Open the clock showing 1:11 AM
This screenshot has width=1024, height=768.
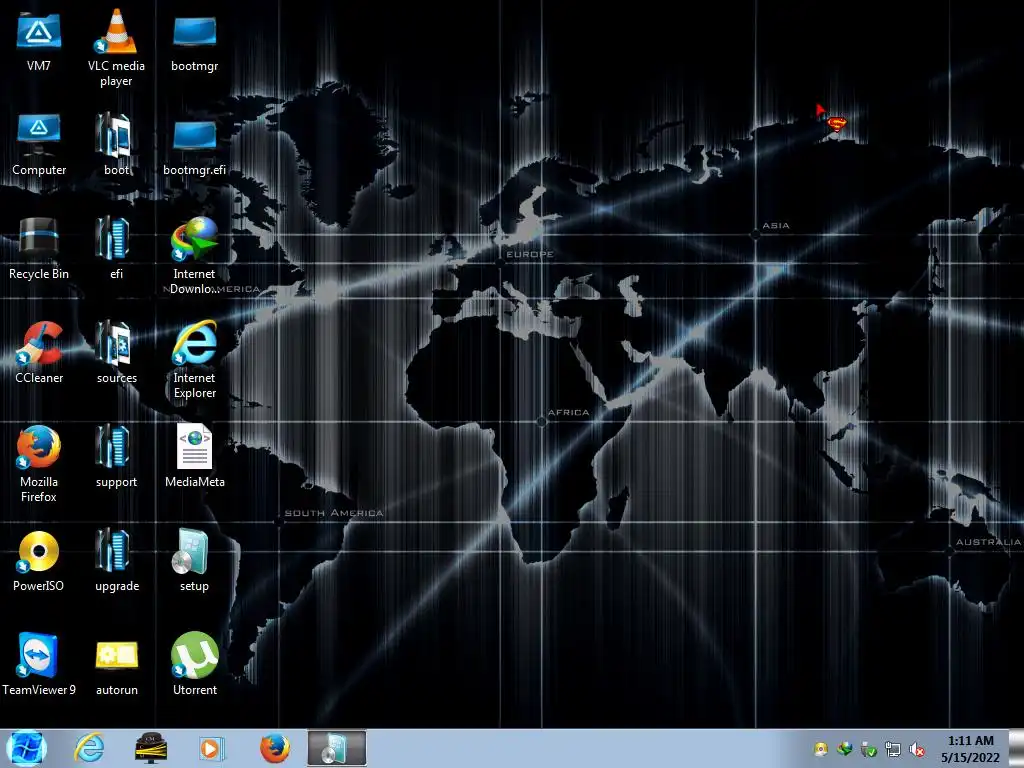(x=970, y=748)
